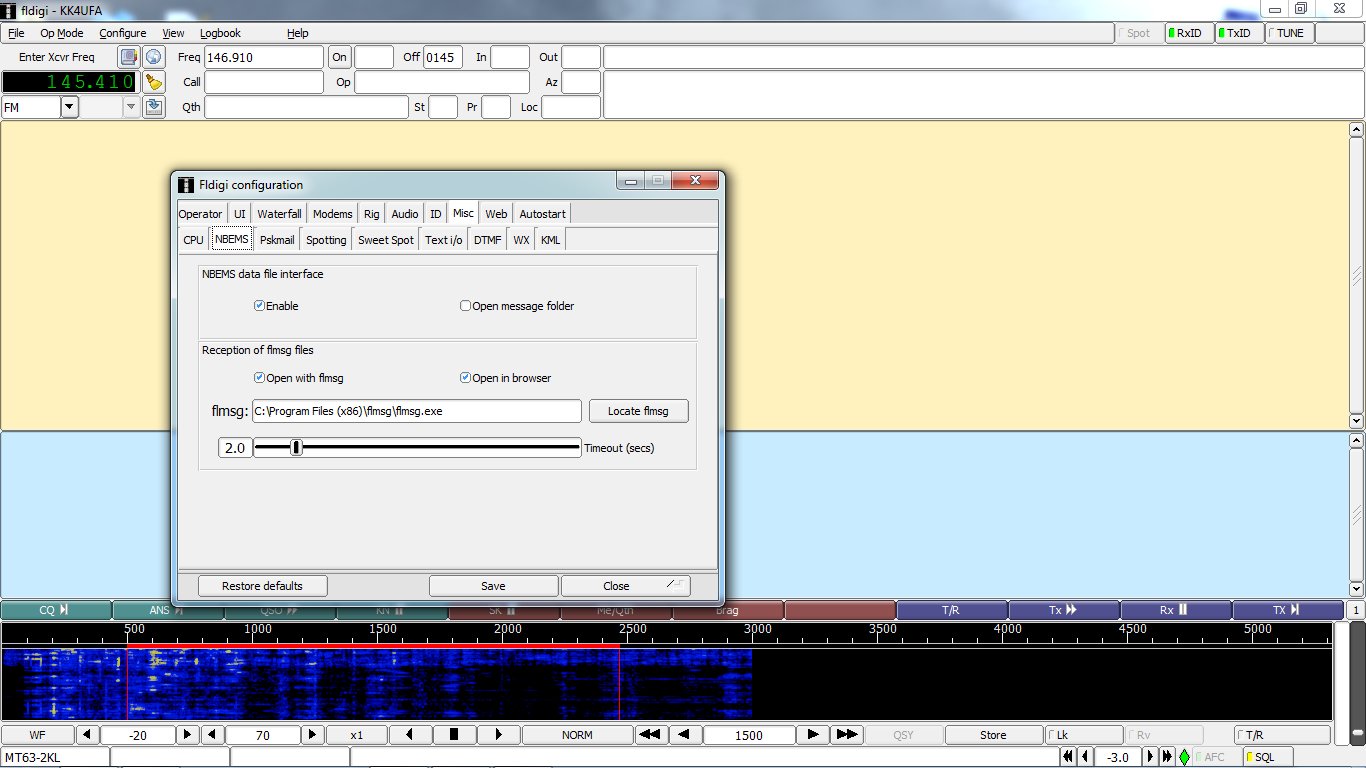Run the ANS macro
The width and height of the screenshot is (1366, 768).
tap(168, 610)
